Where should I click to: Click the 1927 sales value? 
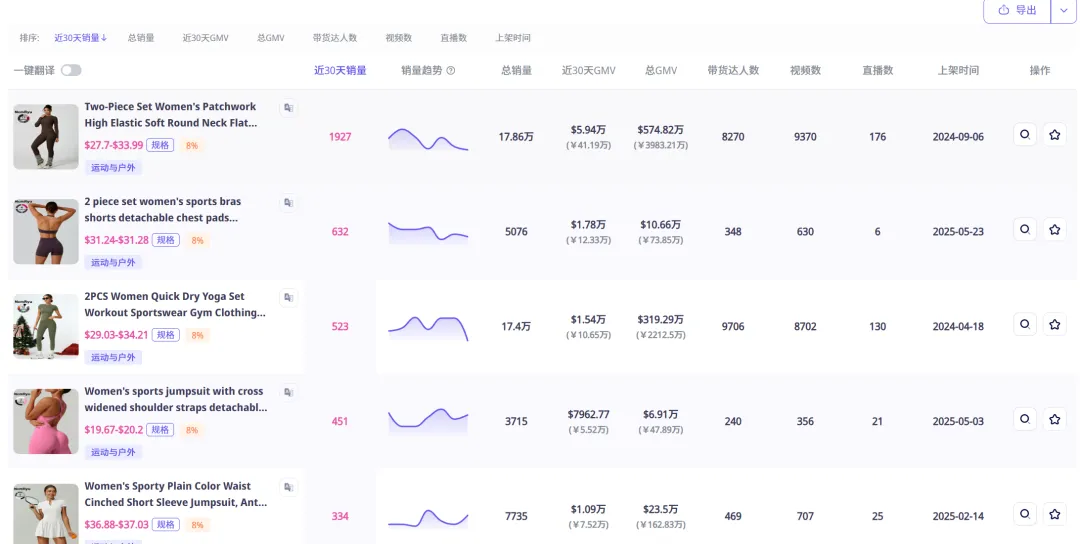pyautogui.click(x=340, y=137)
